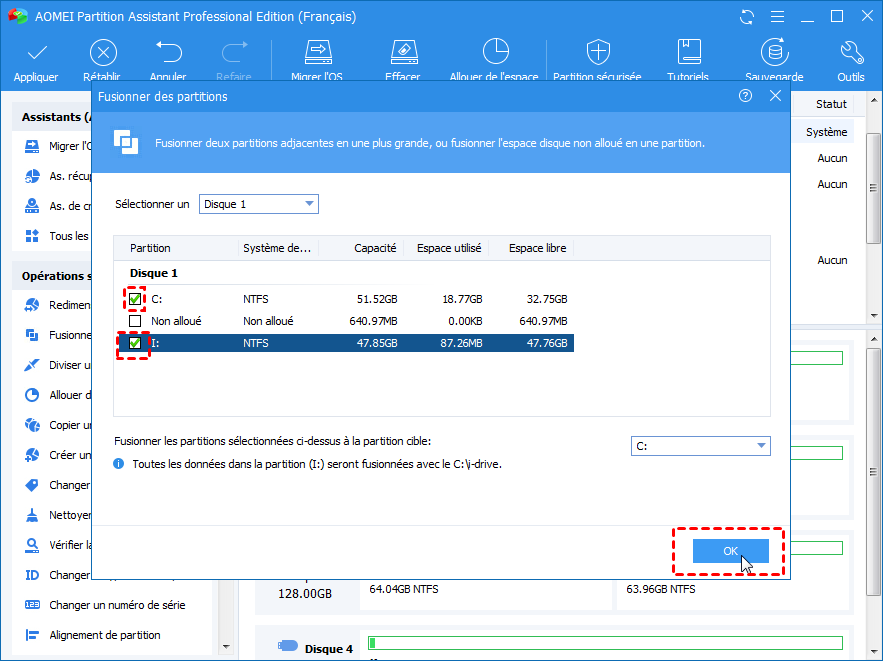Uncheck the C: partition checkbox

pos(135,299)
